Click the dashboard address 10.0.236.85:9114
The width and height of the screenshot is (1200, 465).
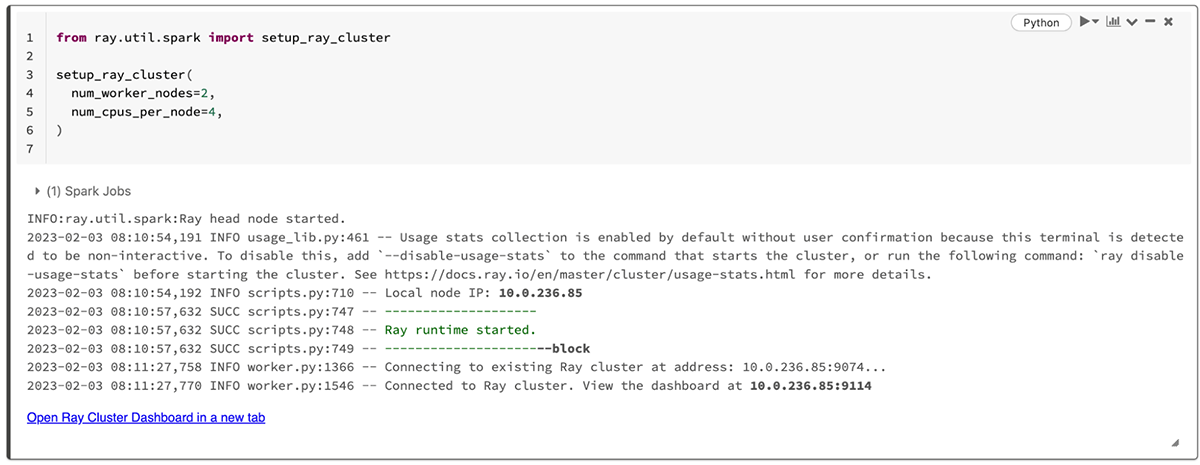pos(812,386)
